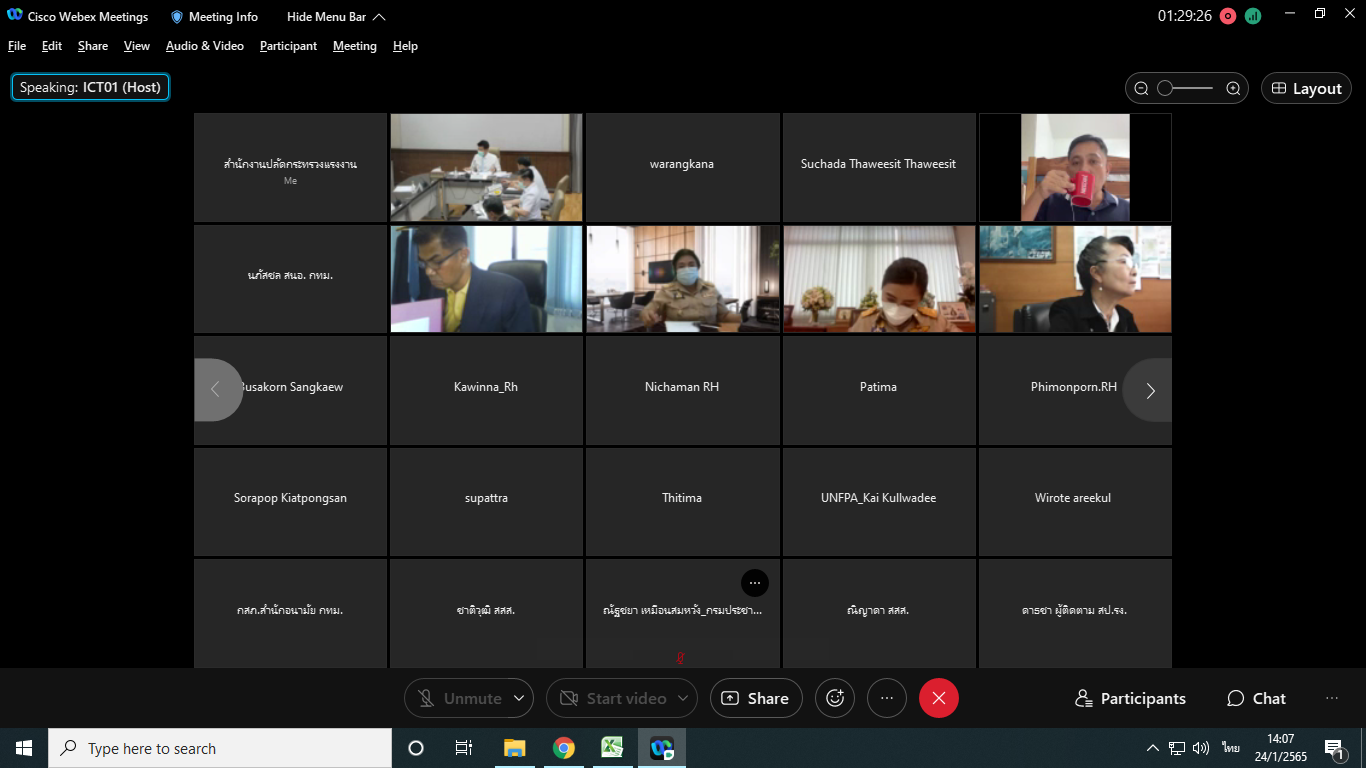
Task: Zoom in with the magnifier plus icon
Action: click(1233, 88)
